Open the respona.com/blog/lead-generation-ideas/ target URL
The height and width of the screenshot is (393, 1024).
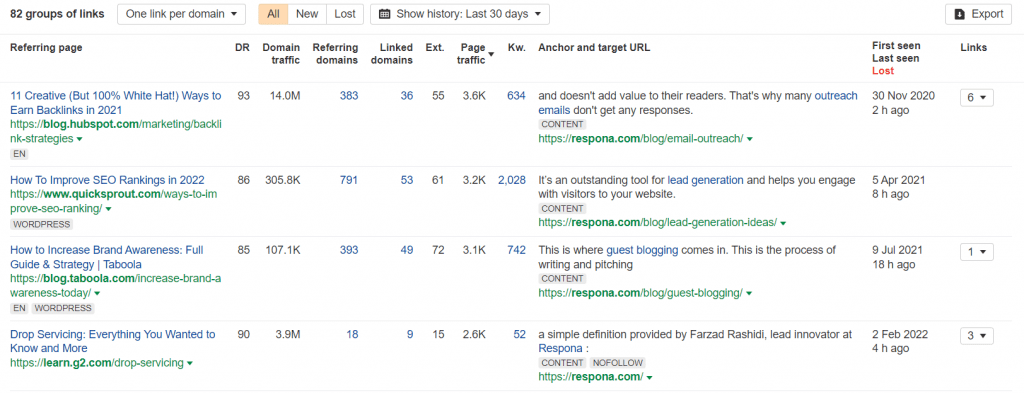[658, 222]
